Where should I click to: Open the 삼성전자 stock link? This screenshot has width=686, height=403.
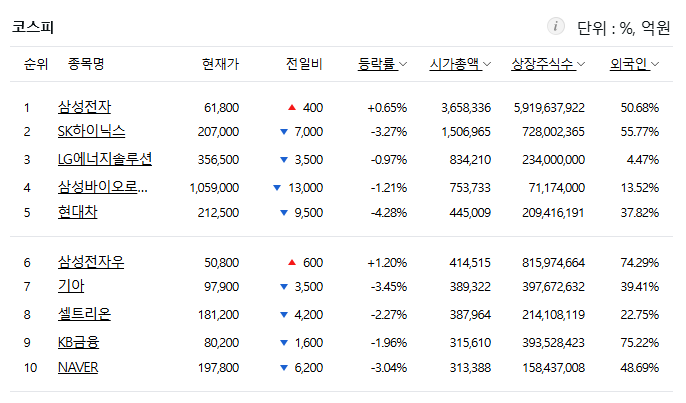(x=84, y=107)
